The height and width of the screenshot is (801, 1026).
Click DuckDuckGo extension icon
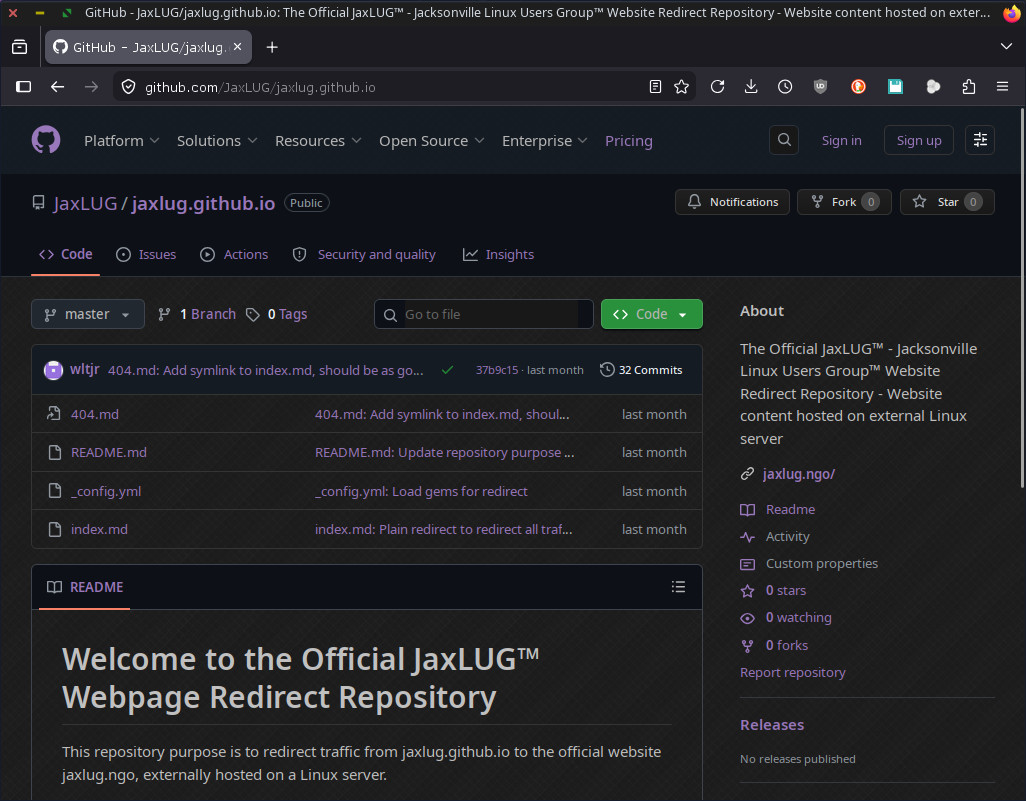[x=858, y=87]
